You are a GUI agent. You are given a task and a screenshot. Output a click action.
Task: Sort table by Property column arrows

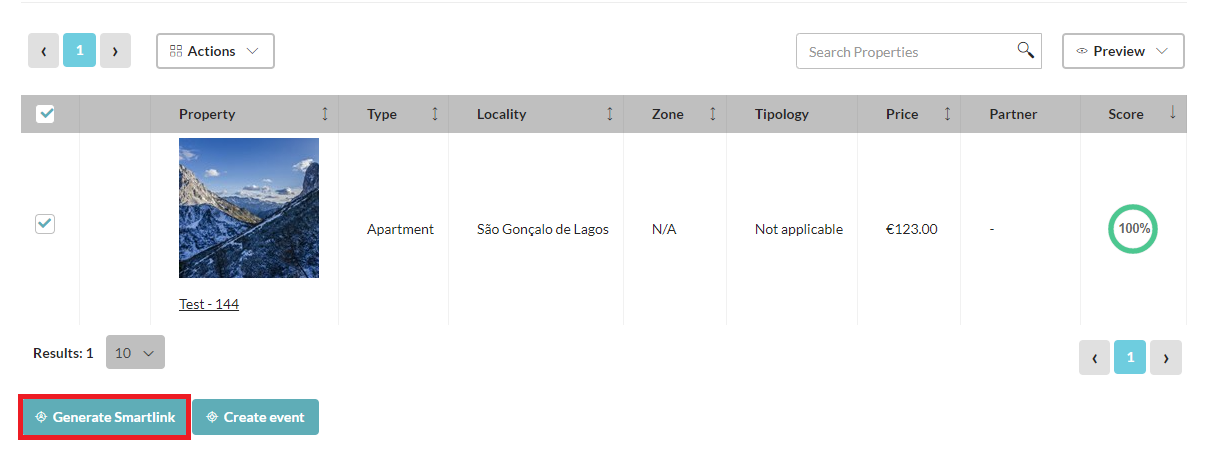[x=324, y=114]
